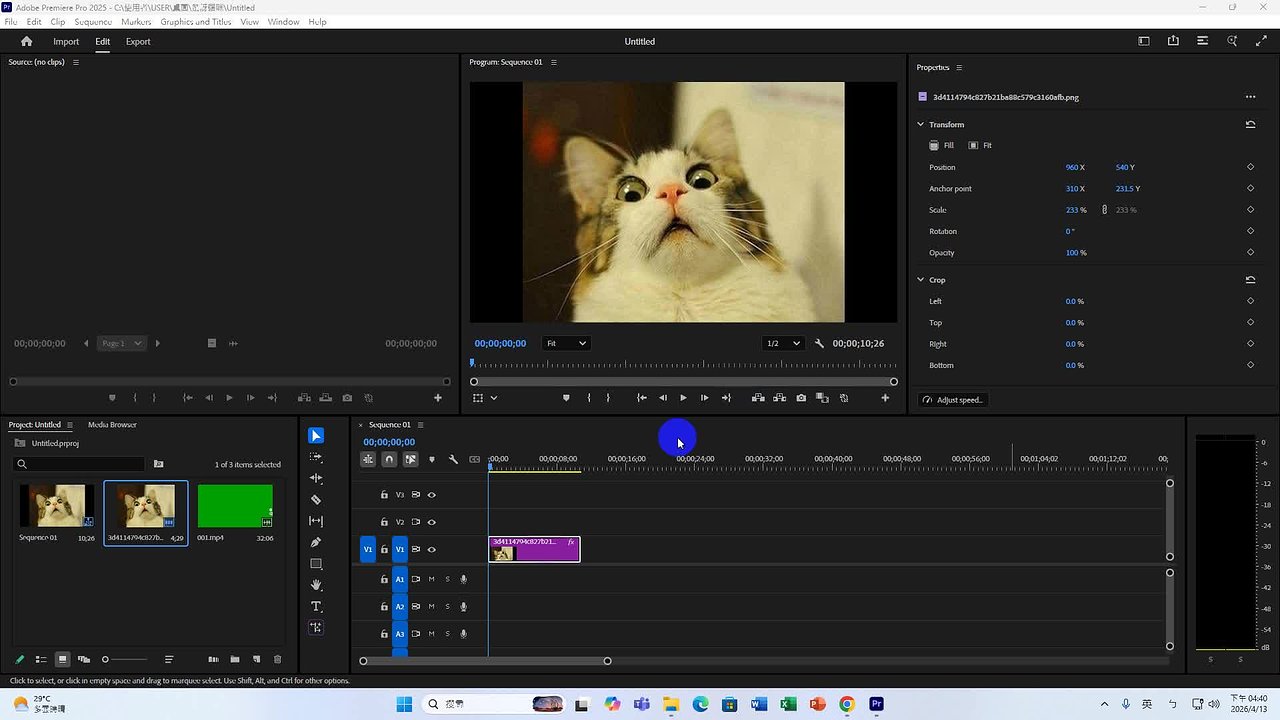Select the Pen tool in timeline toolbar
This screenshot has height=720, width=1280.
coord(316,541)
